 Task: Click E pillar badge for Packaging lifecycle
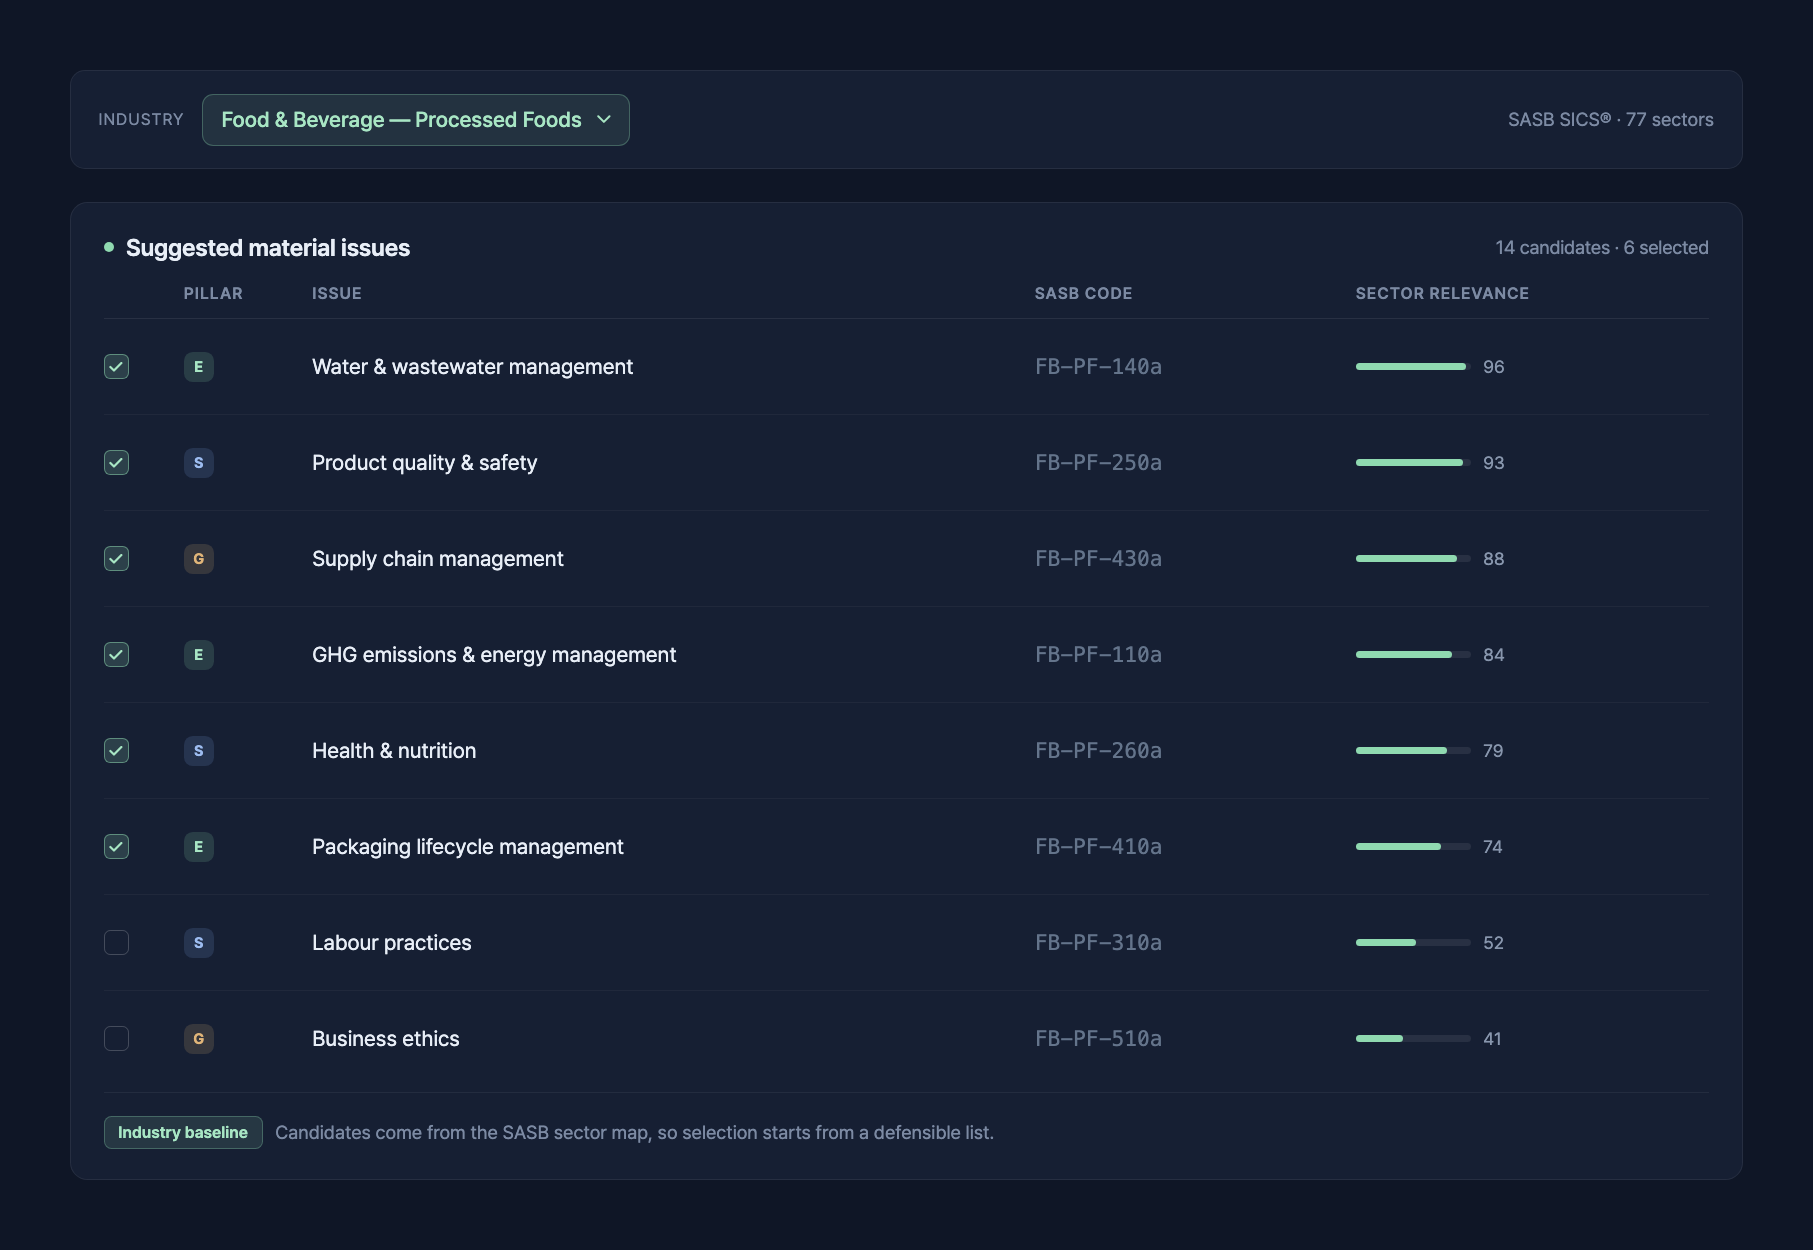pos(198,847)
